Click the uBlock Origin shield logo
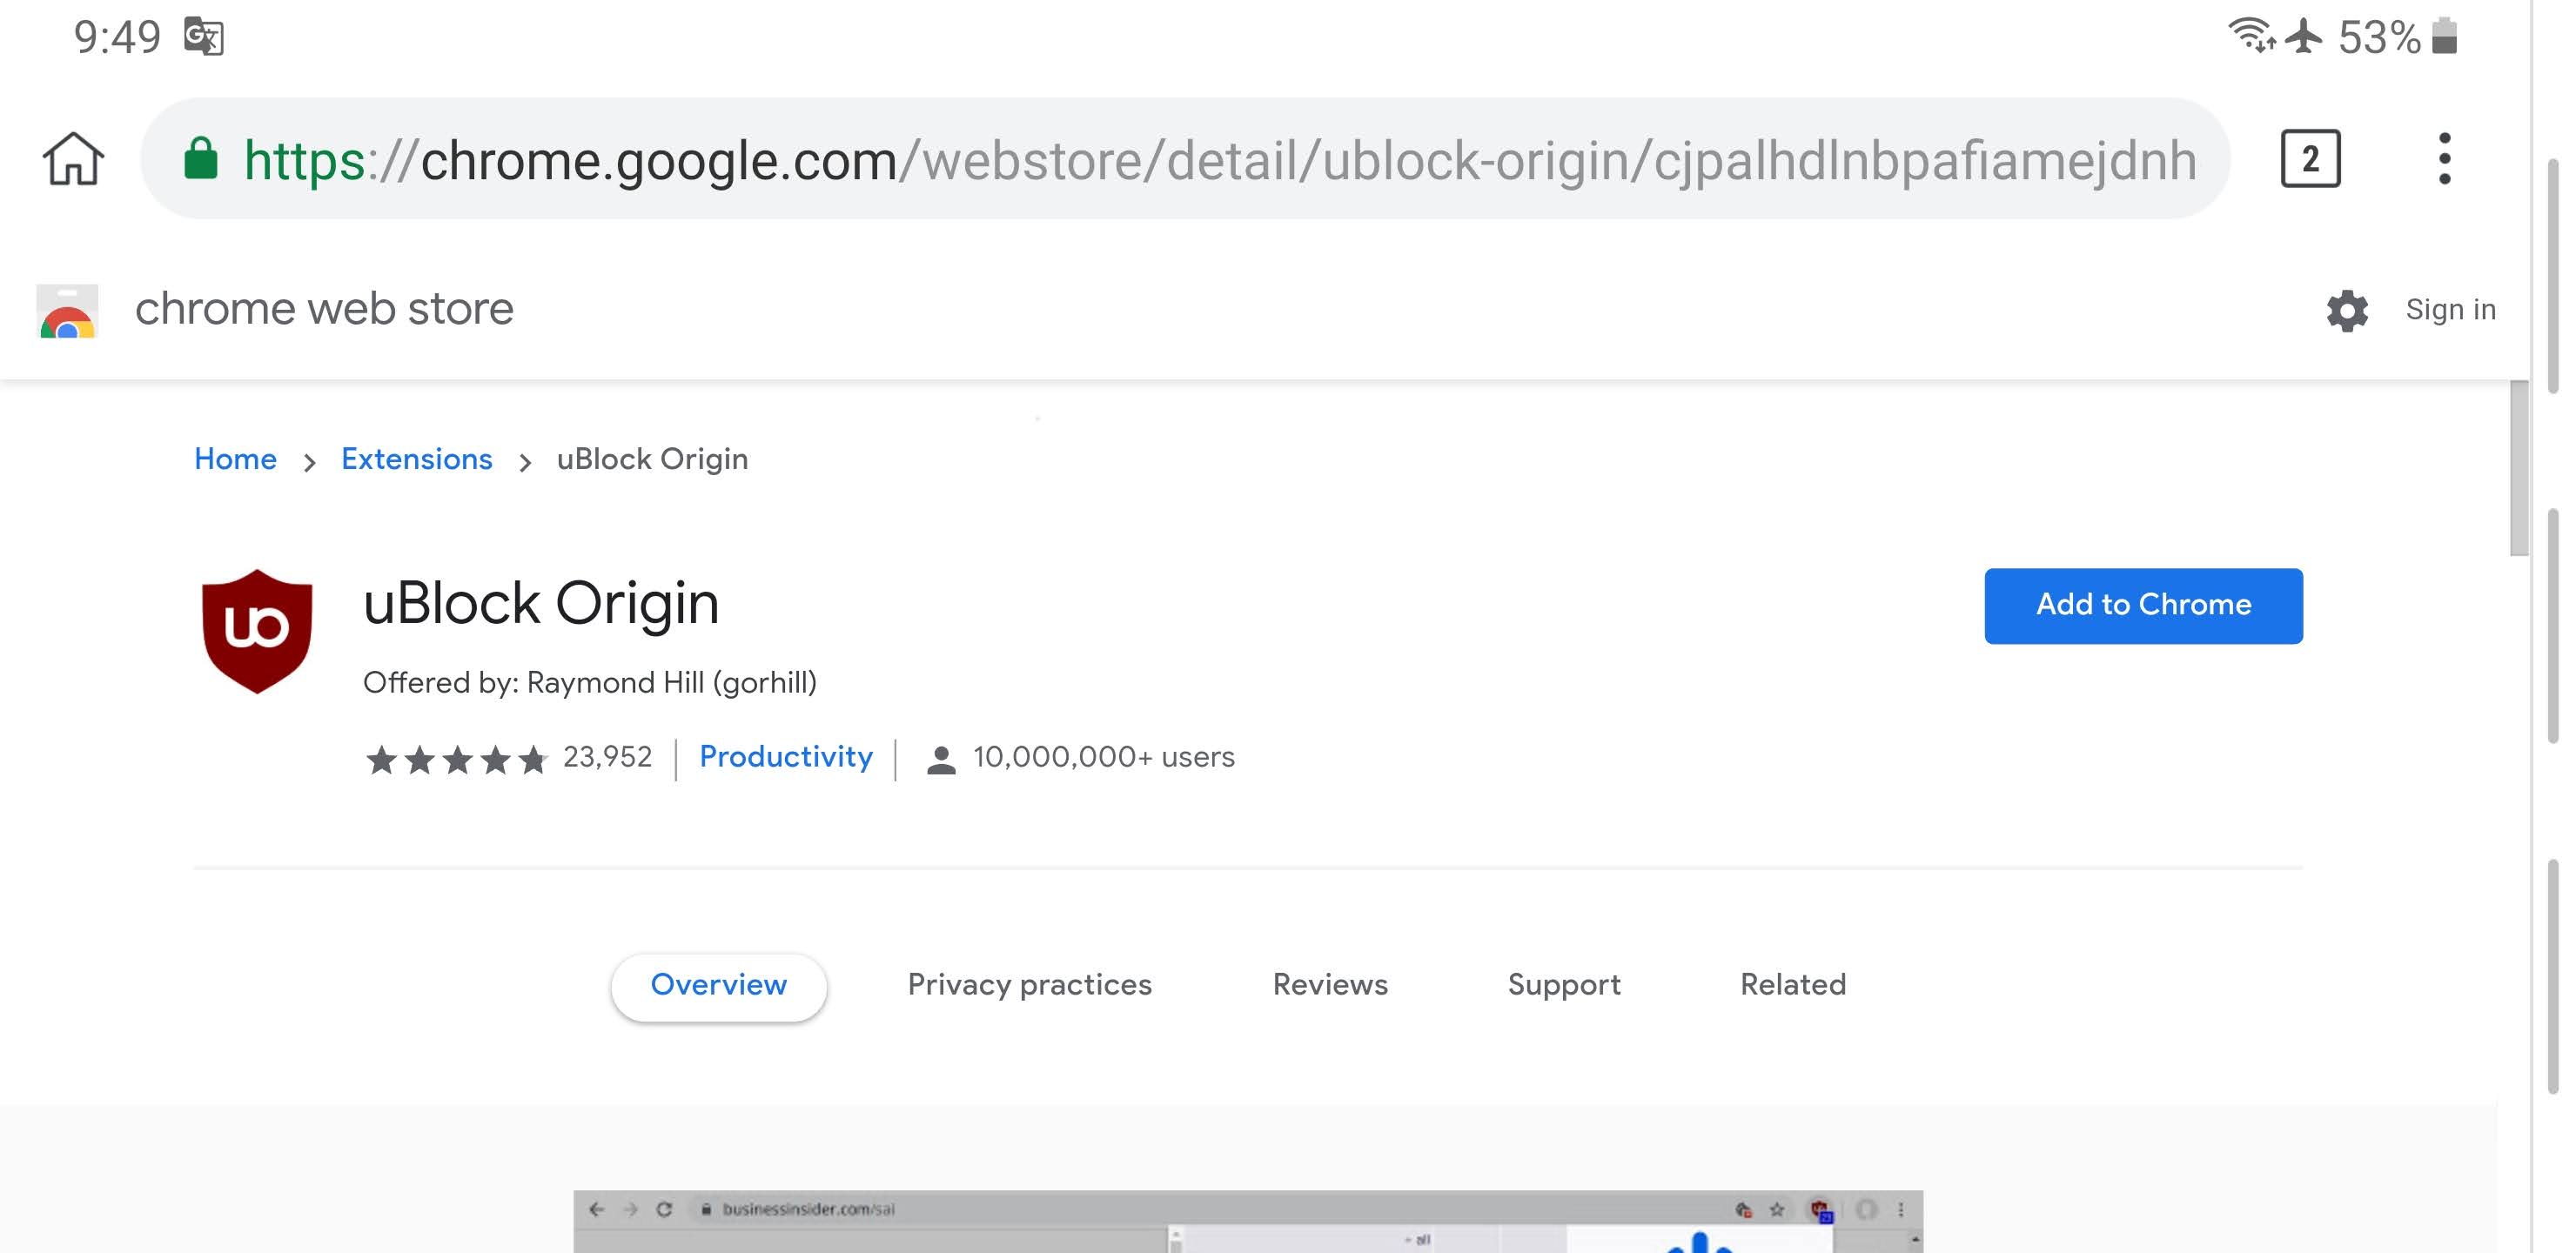The height and width of the screenshot is (1253, 2576). tap(257, 631)
